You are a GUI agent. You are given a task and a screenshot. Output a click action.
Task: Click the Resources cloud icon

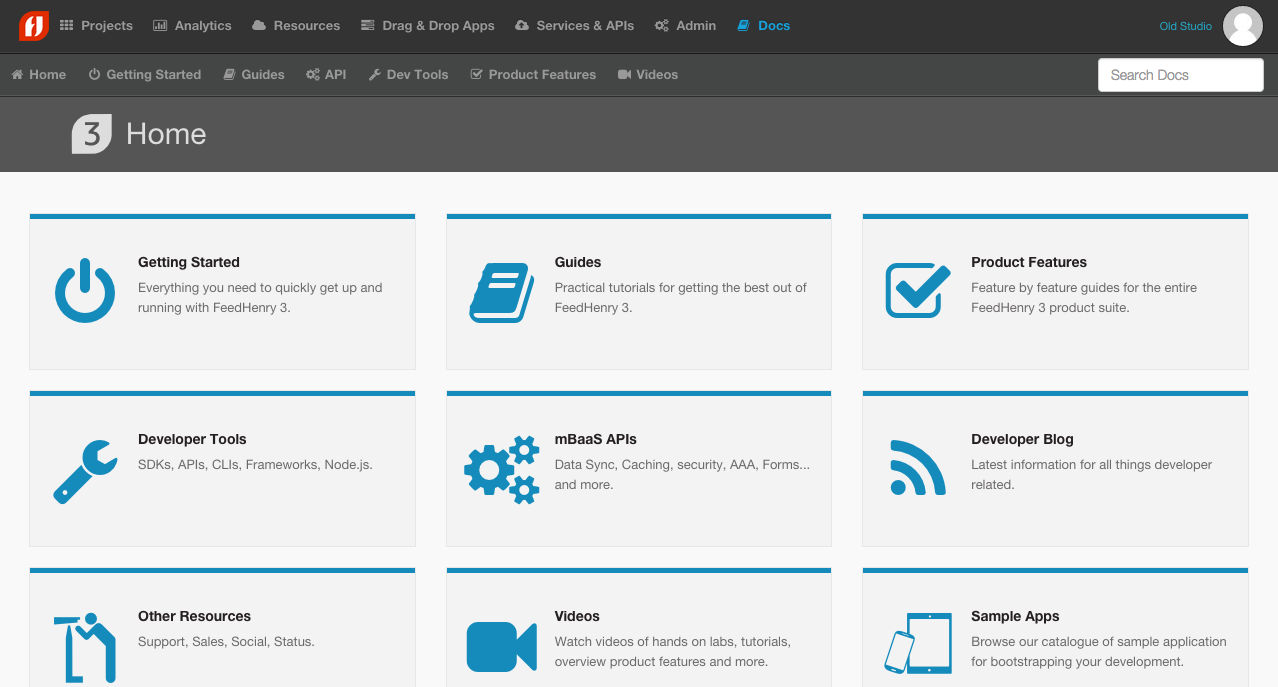click(259, 26)
